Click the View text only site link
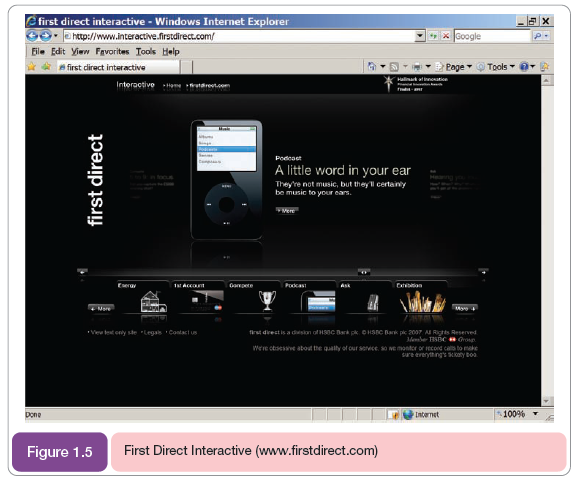576x481 pixels. [112, 332]
